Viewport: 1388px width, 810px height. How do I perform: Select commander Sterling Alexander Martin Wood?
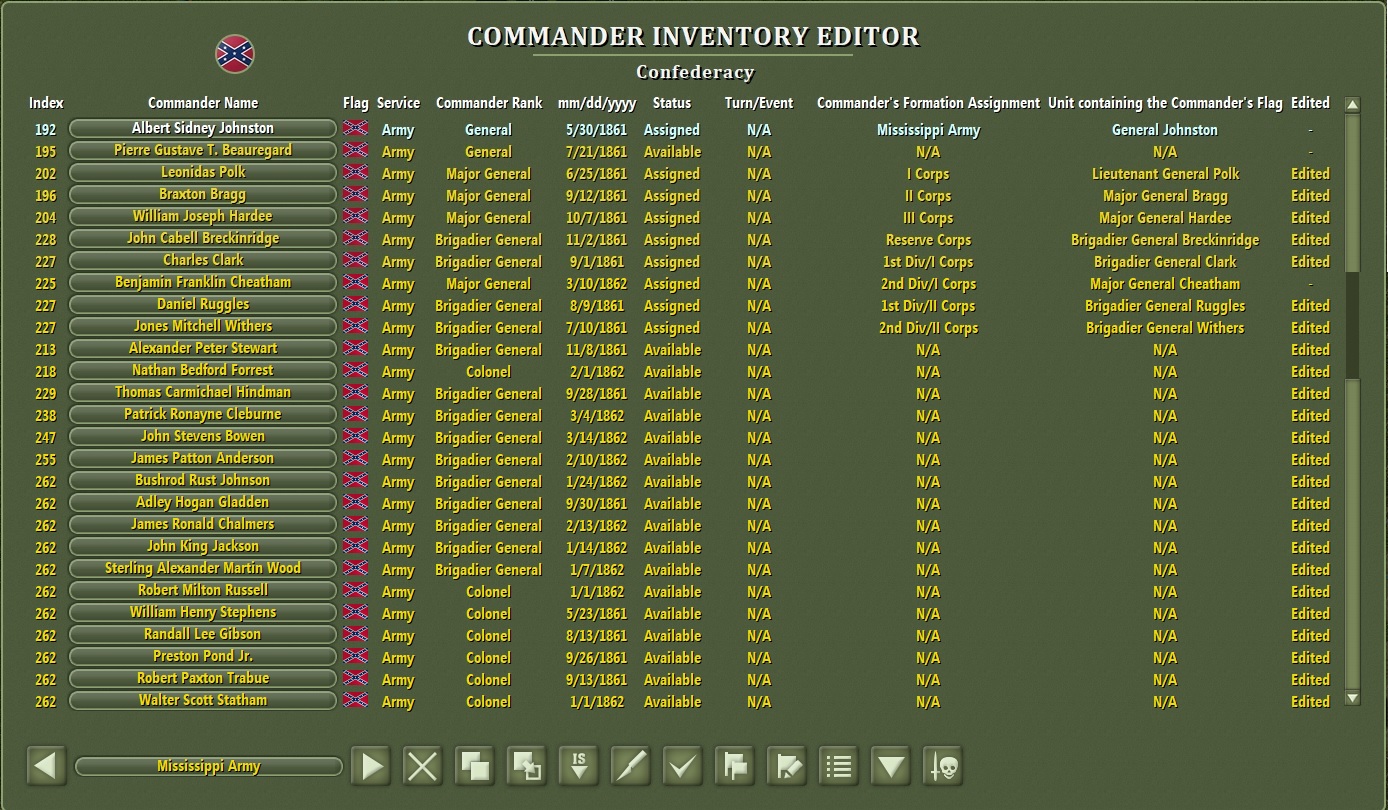[x=203, y=568]
